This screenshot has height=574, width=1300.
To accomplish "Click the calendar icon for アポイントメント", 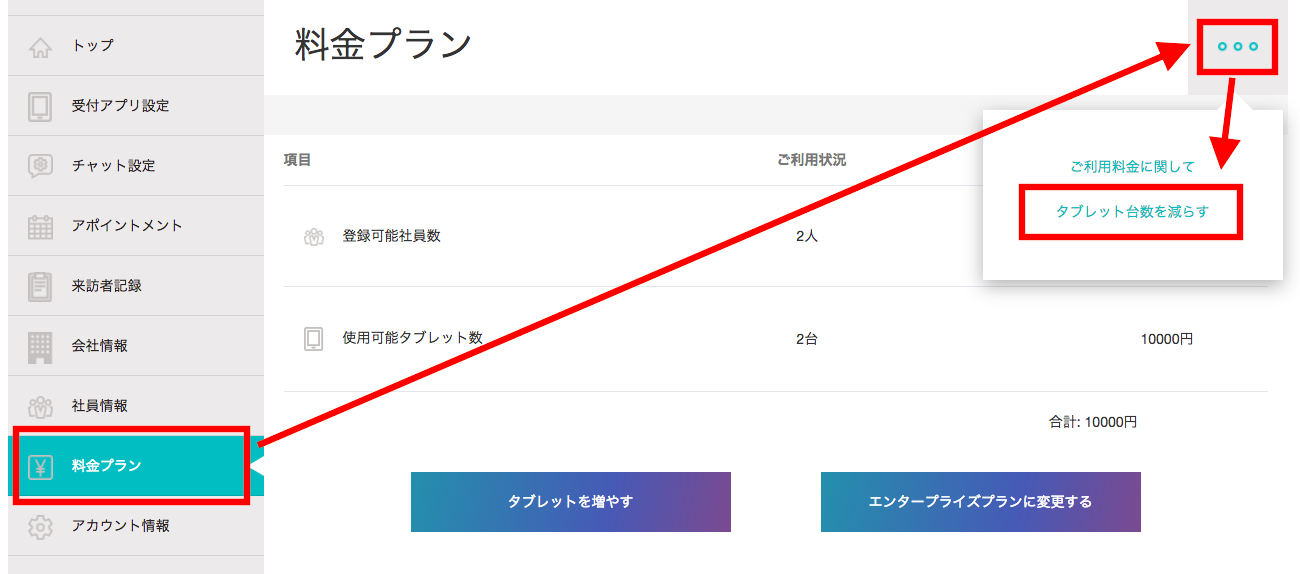I will tap(40, 226).
